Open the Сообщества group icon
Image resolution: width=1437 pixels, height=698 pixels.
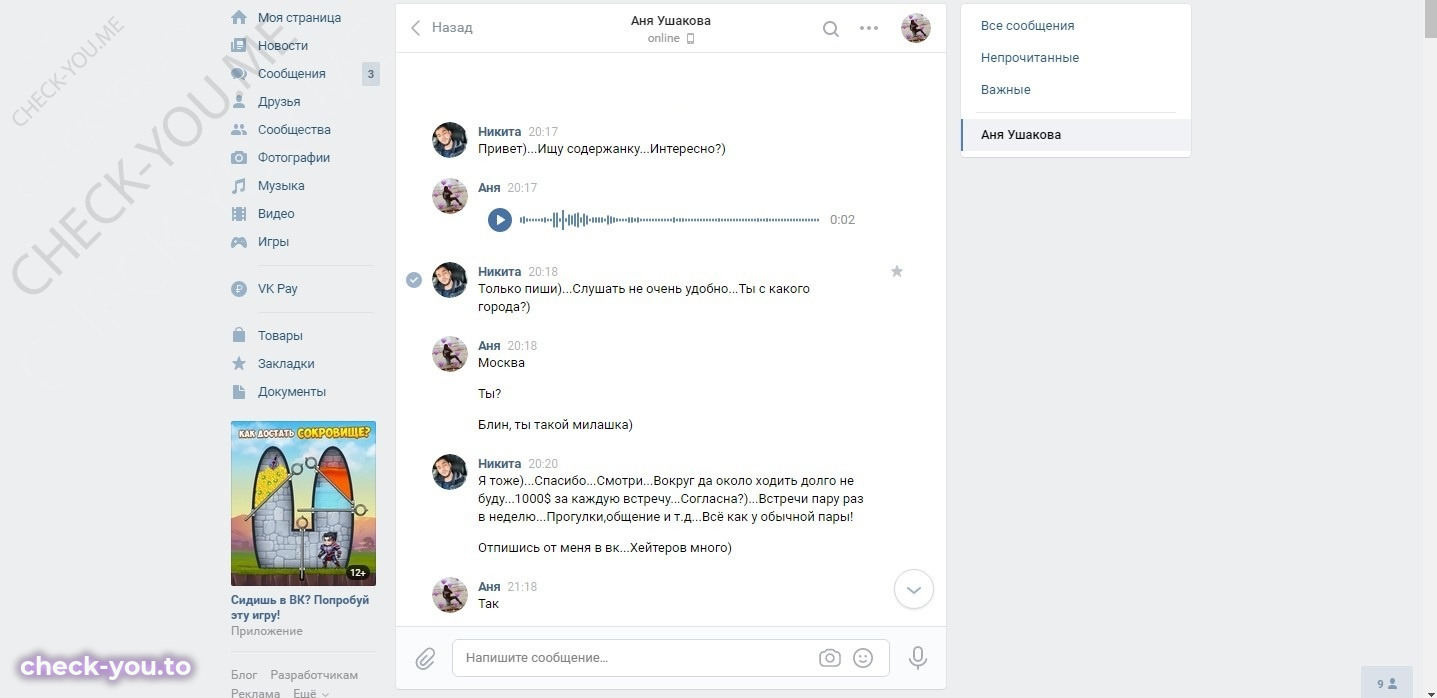[239, 129]
